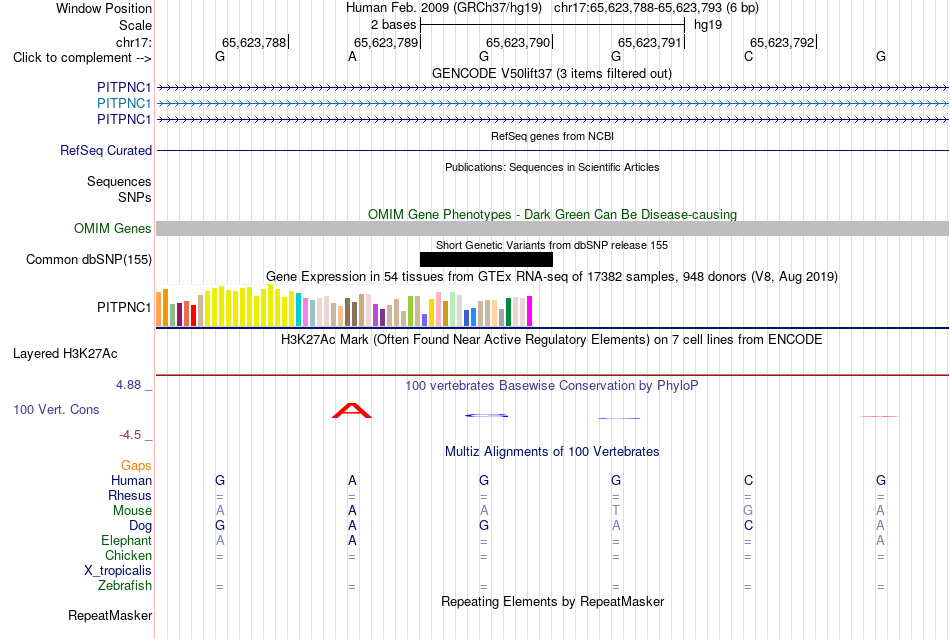Click base T in the Mouse alignment row

point(616,511)
